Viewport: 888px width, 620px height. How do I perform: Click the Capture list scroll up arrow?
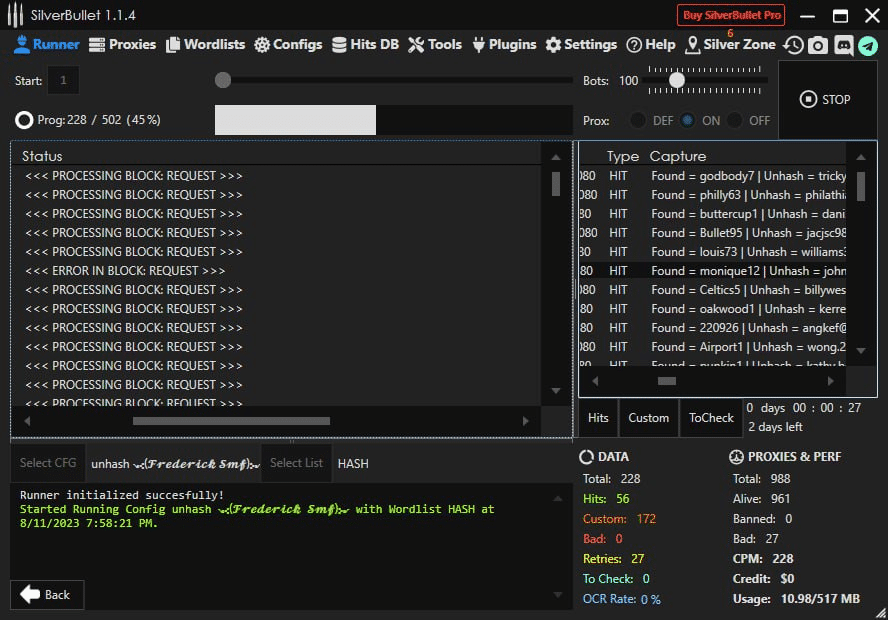[860, 156]
